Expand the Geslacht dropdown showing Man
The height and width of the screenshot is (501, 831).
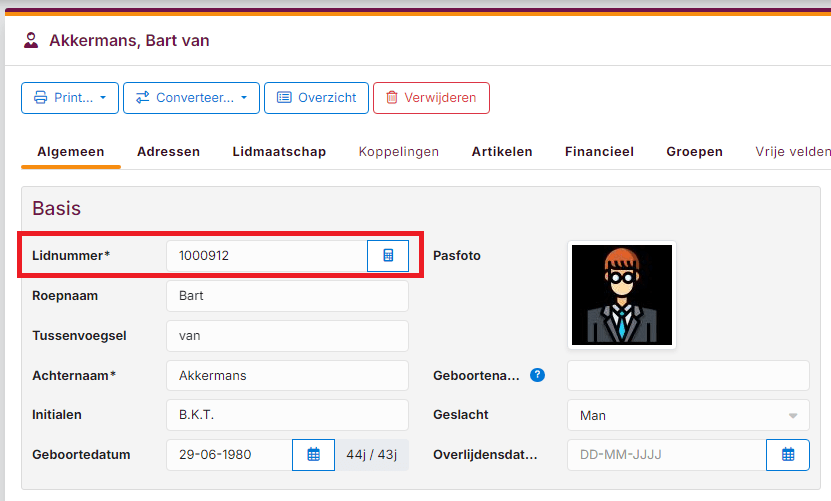click(688, 415)
